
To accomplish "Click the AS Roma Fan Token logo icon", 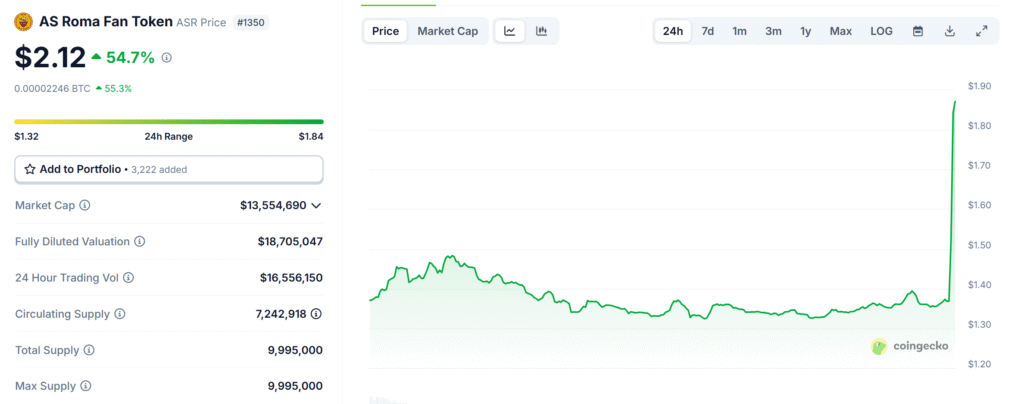I will coord(24,22).
